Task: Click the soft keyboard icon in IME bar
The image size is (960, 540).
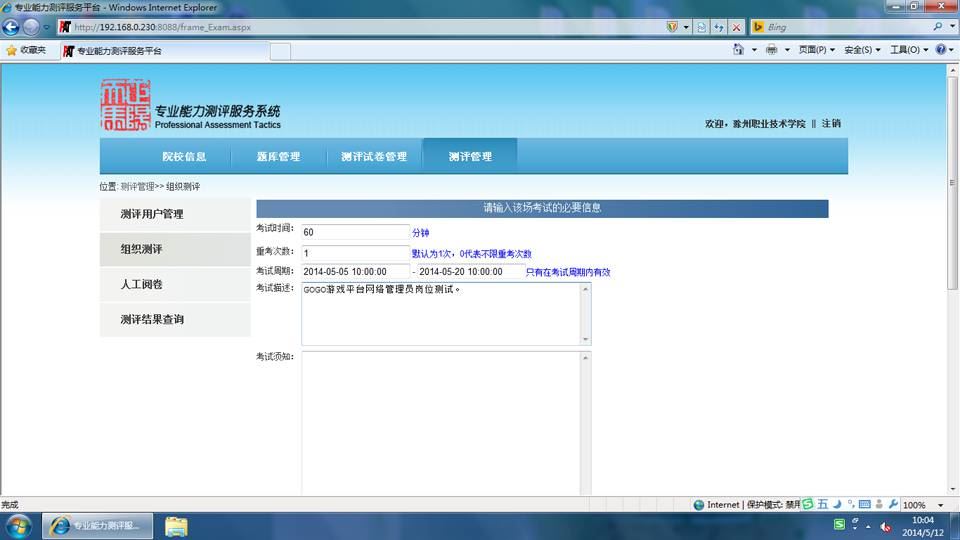Action: click(x=864, y=504)
